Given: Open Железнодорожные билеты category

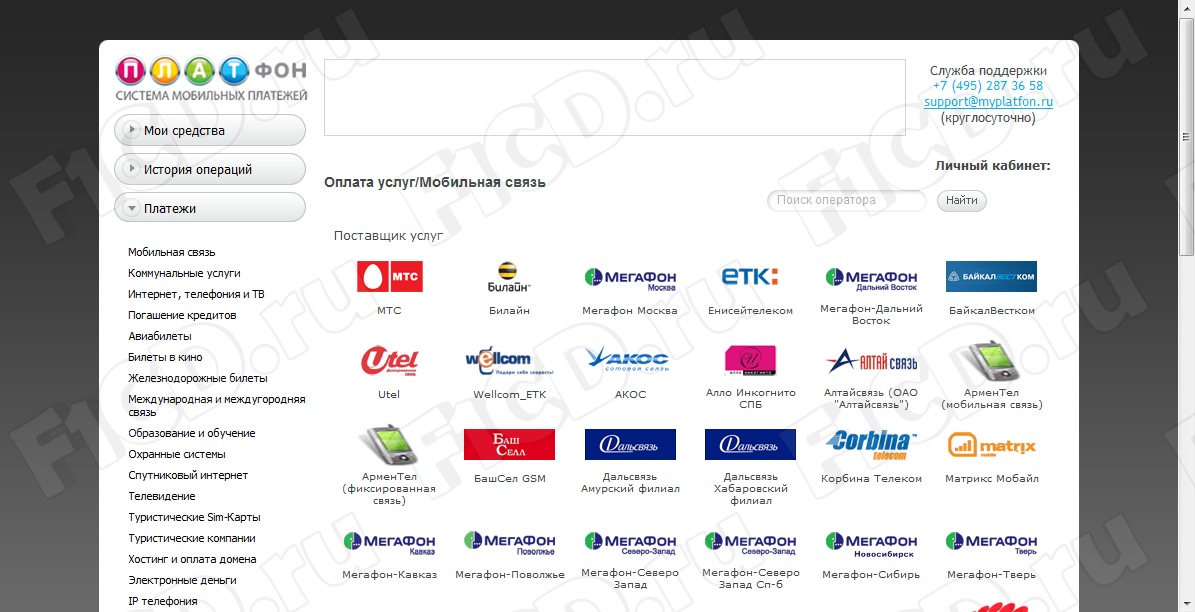Looking at the screenshot, I should point(197,378).
